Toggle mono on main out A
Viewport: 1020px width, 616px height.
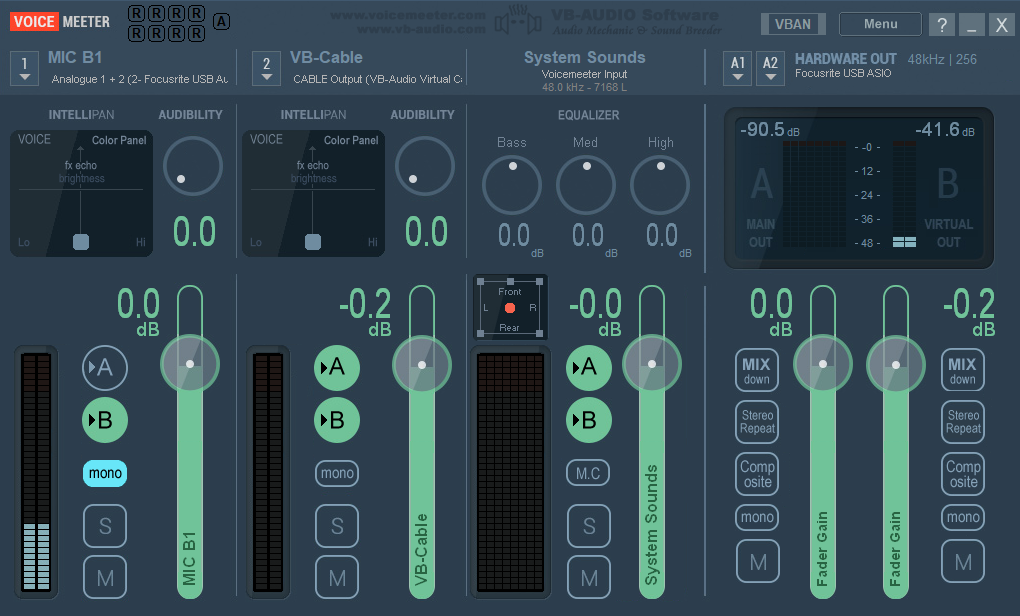tap(757, 517)
